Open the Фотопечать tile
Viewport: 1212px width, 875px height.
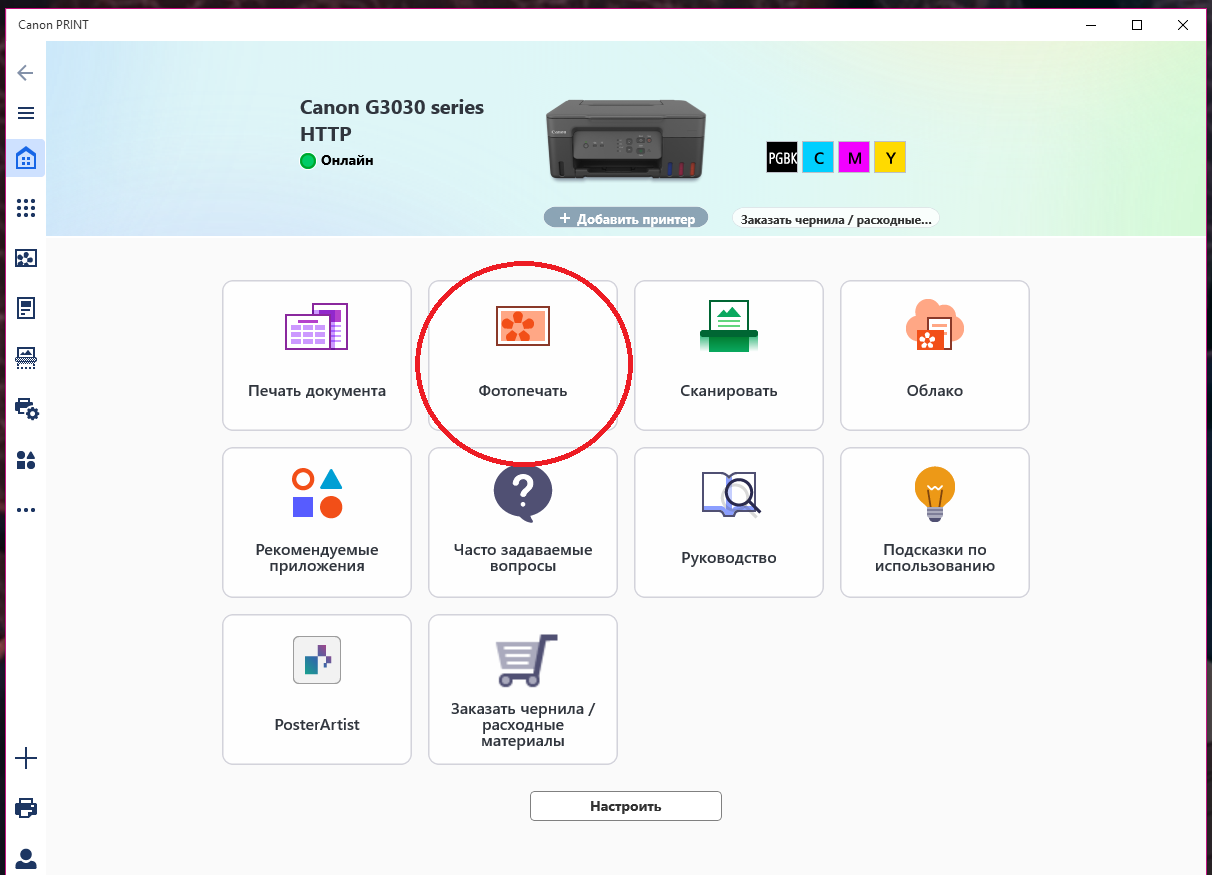(523, 355)
